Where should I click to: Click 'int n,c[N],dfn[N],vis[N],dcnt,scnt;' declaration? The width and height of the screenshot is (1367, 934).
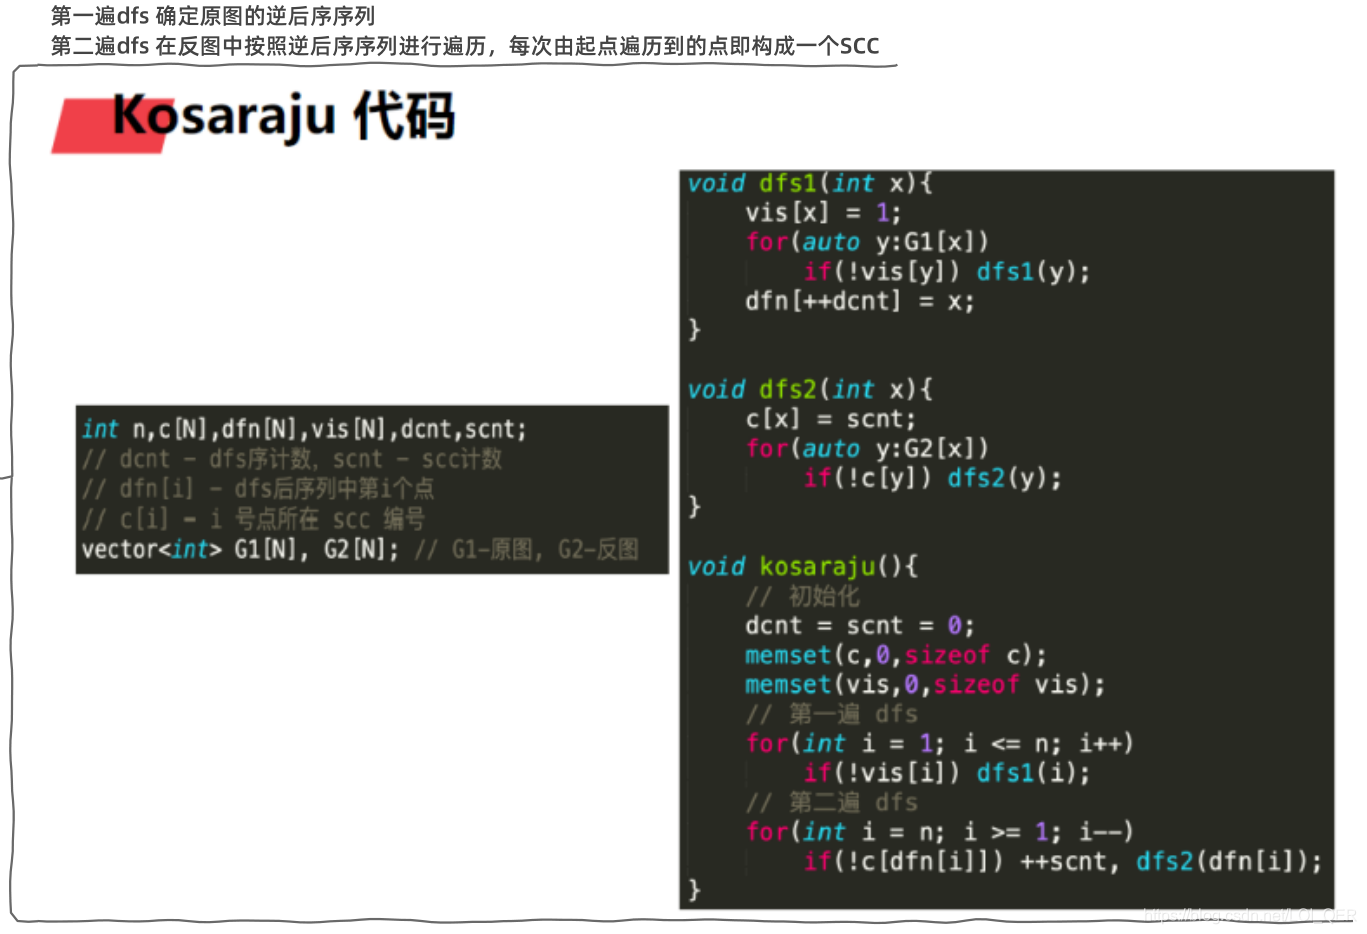(x=304, y=429)
